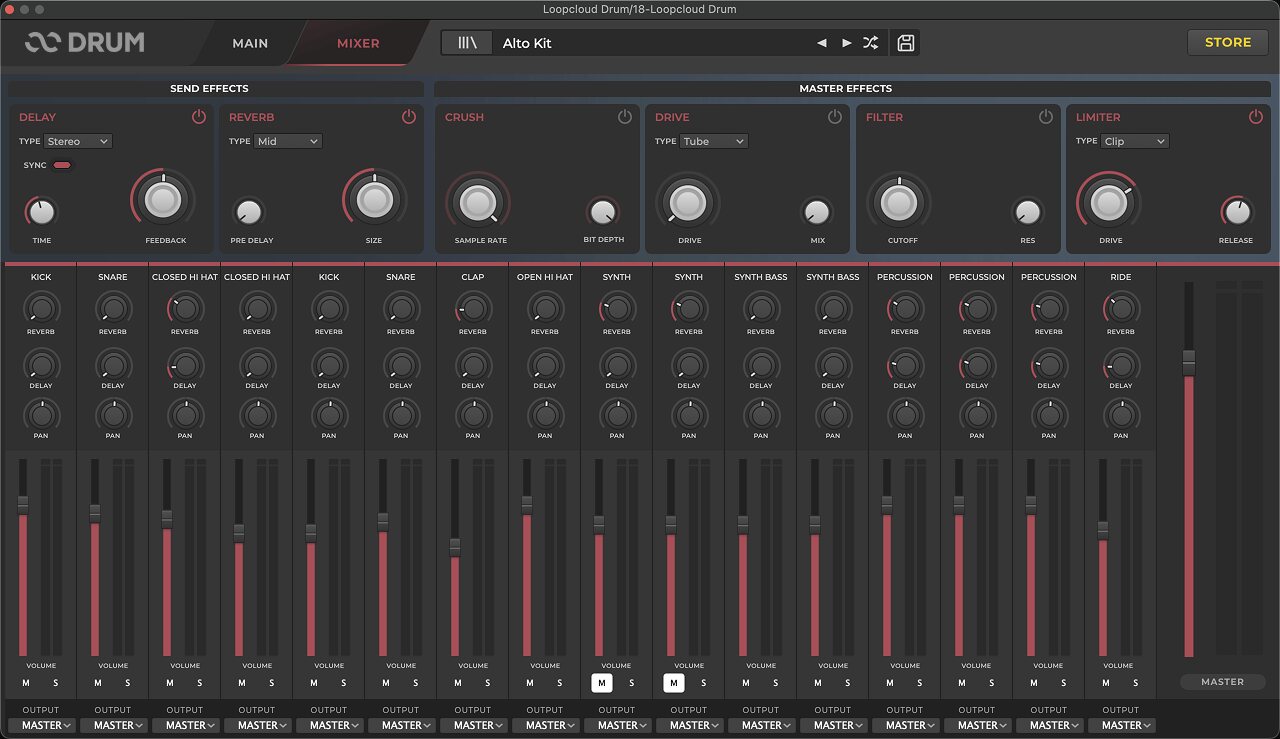
Task: Open the Delay type dropdown showing Stereo
Action: pos(77,142)
